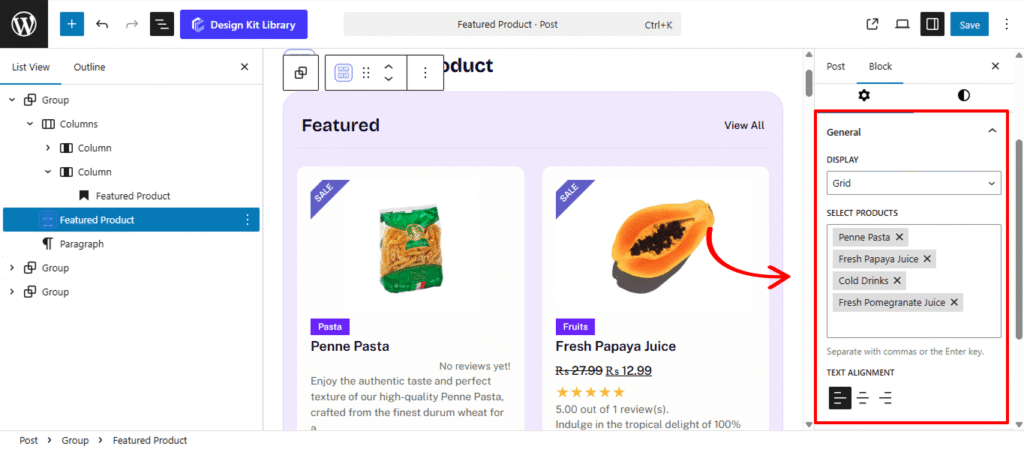The height and width of the screenshot is (449, 1024).
Task: Remove the Cold Drinks product tag
Action: [x=897, y=281]
